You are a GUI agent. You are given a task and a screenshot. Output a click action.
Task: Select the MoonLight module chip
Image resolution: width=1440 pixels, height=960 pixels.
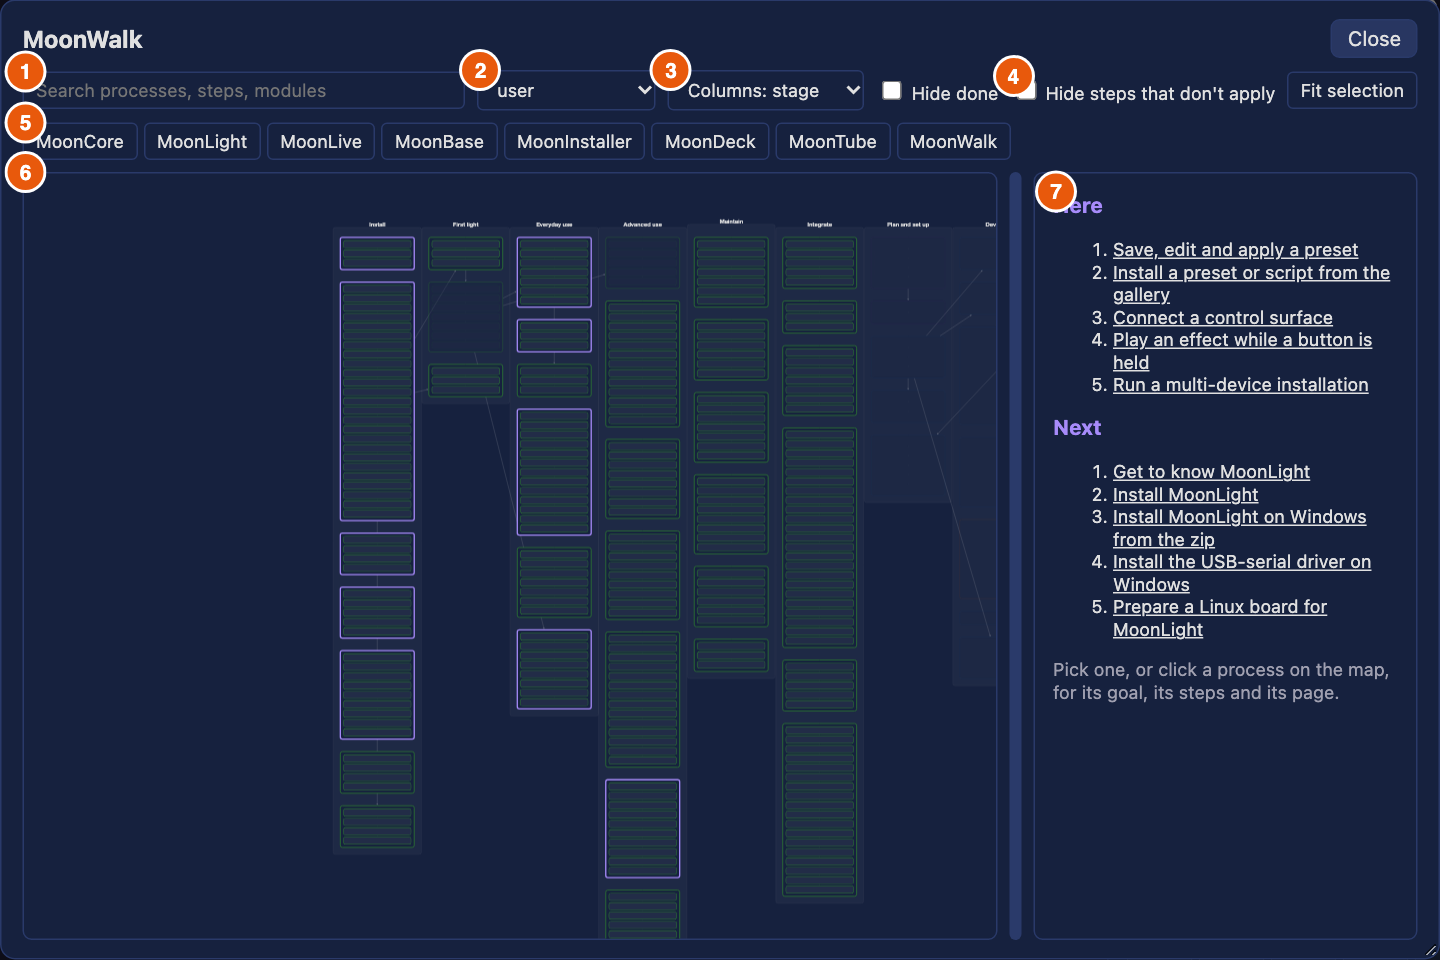(x=202, y=141)
